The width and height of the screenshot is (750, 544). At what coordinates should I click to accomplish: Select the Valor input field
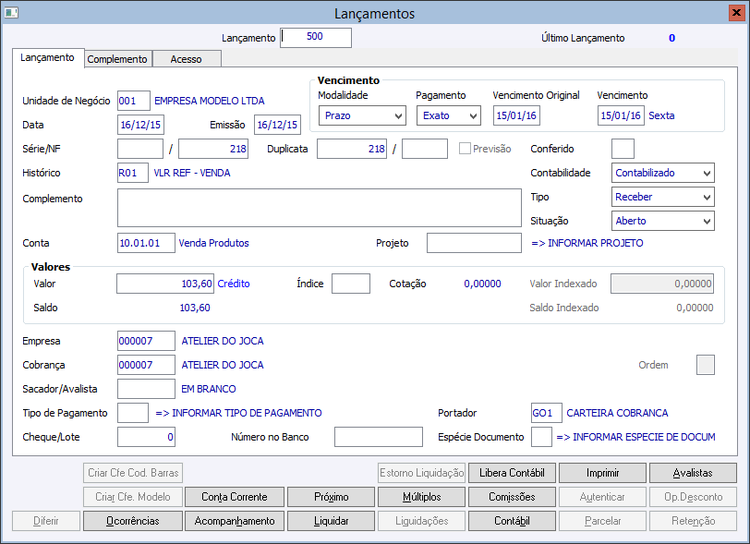[165, 284]
